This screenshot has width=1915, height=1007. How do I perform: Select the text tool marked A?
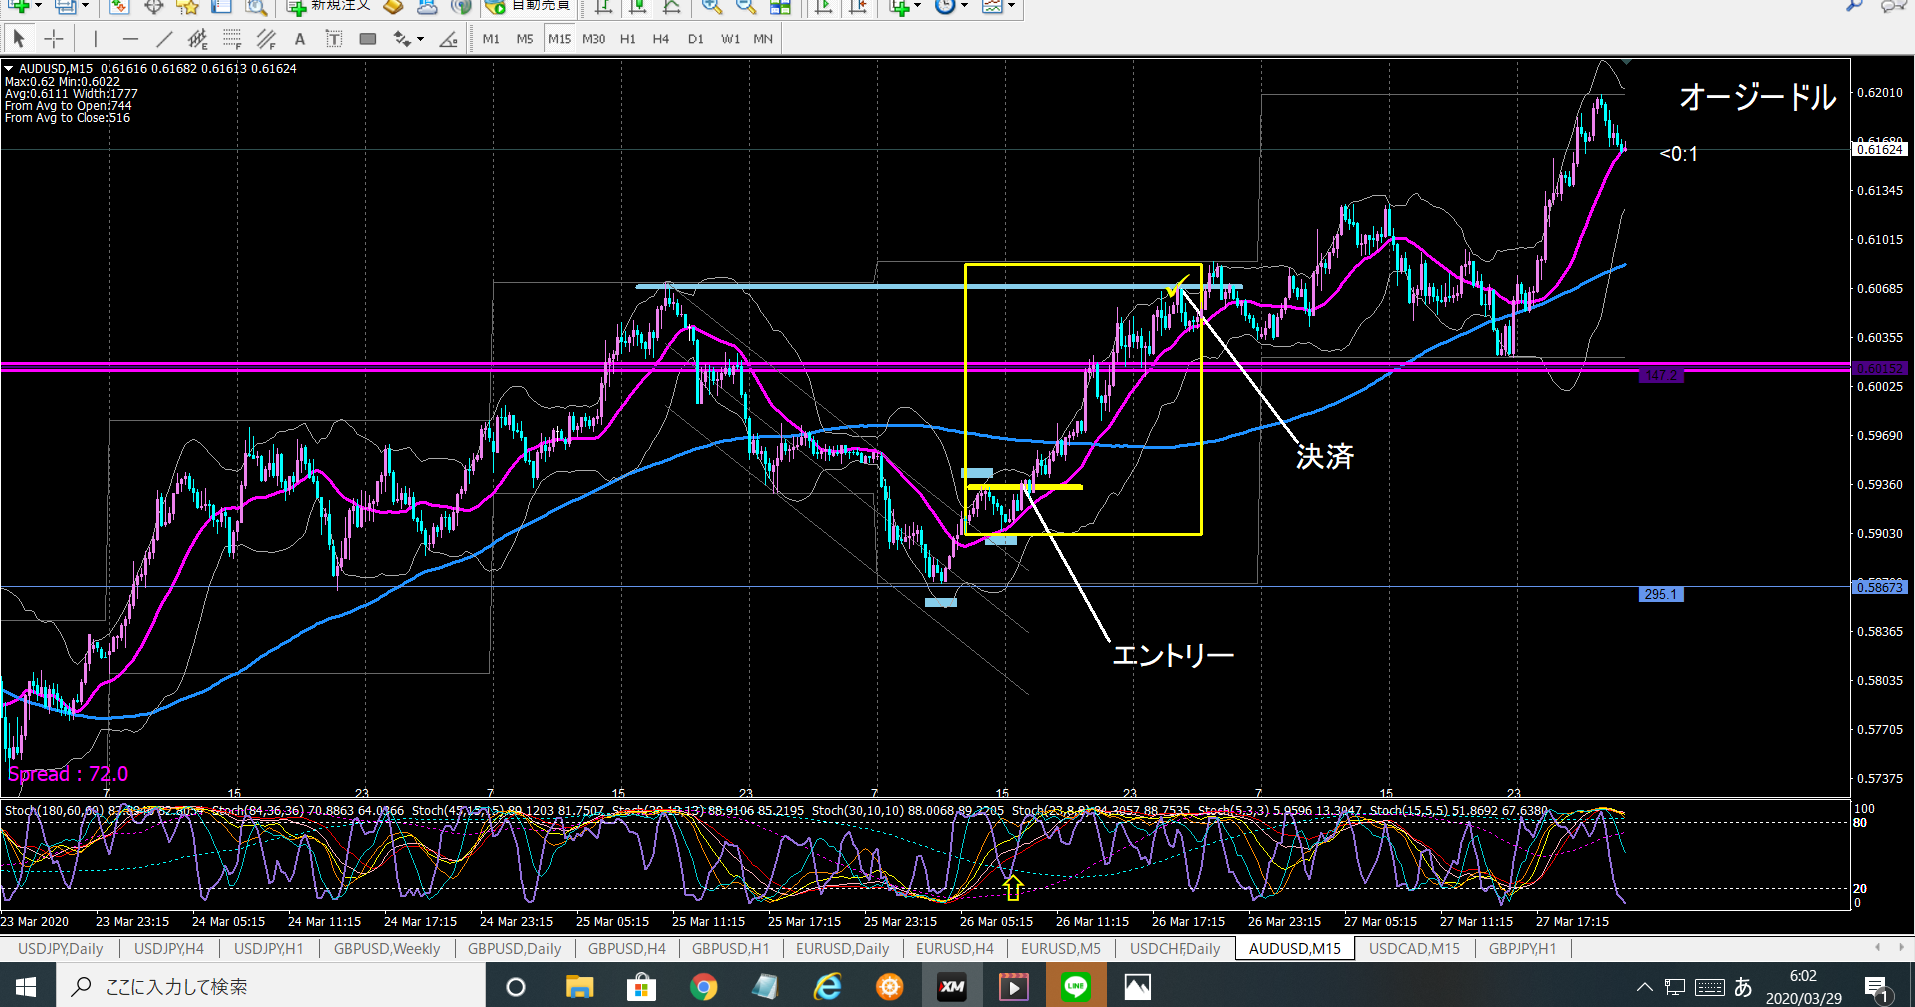click(x=300, y=39)
